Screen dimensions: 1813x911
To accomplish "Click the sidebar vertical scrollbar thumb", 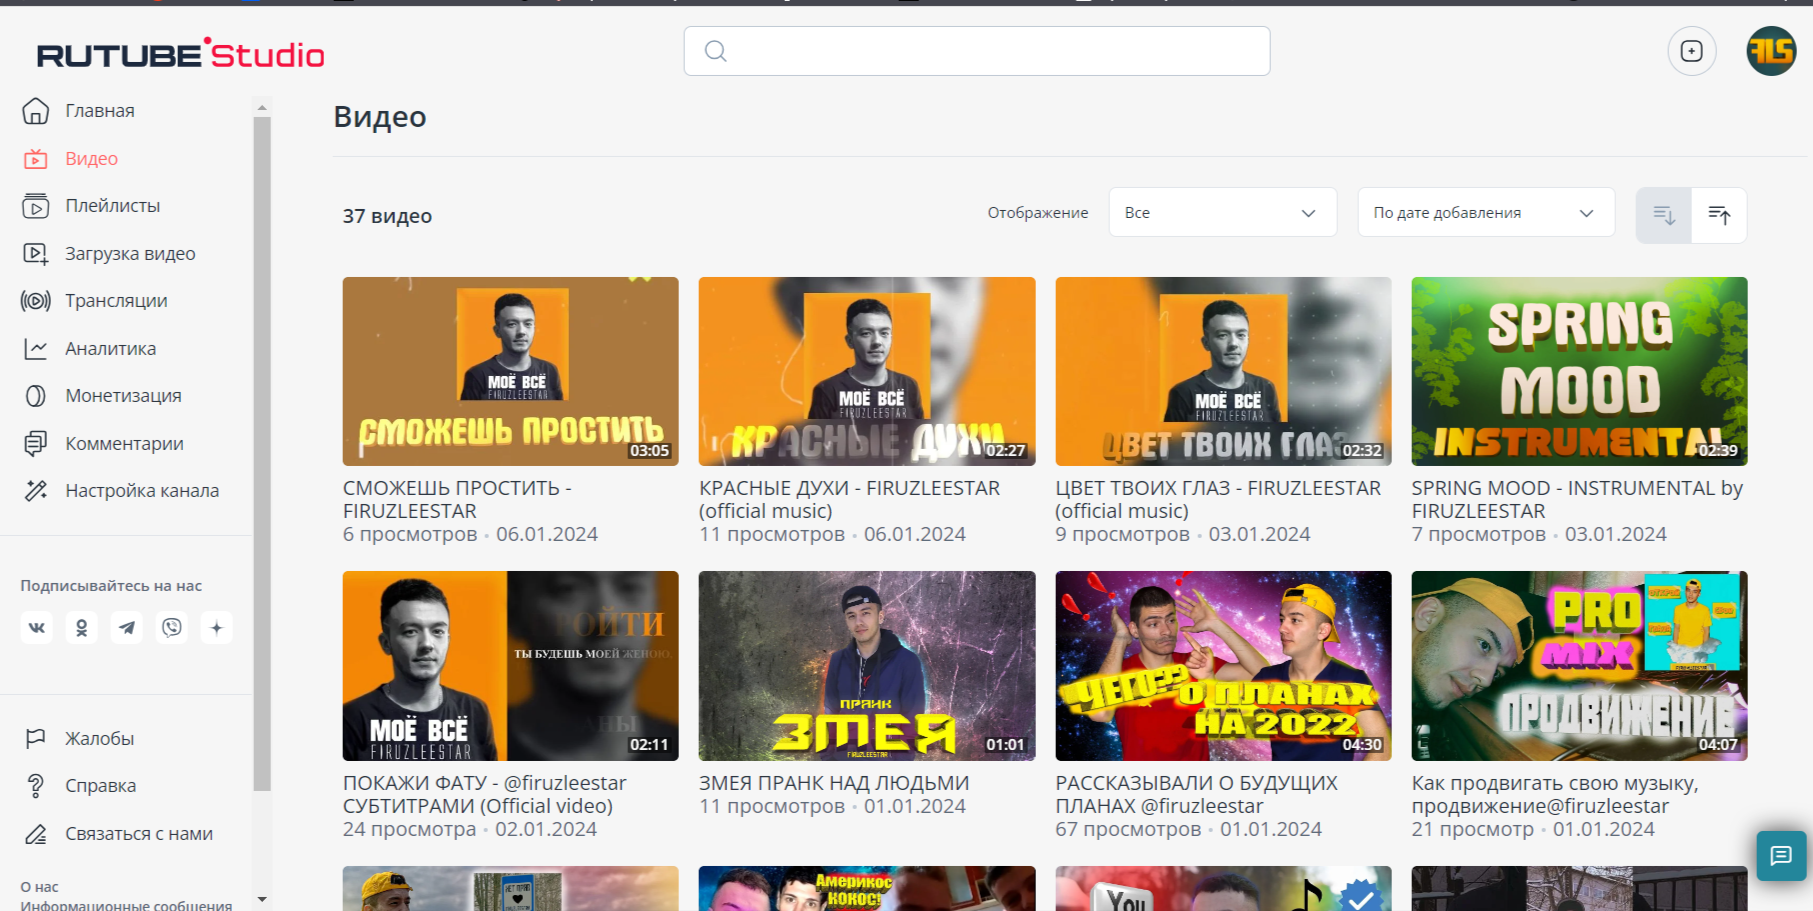I will pos(262,454).
